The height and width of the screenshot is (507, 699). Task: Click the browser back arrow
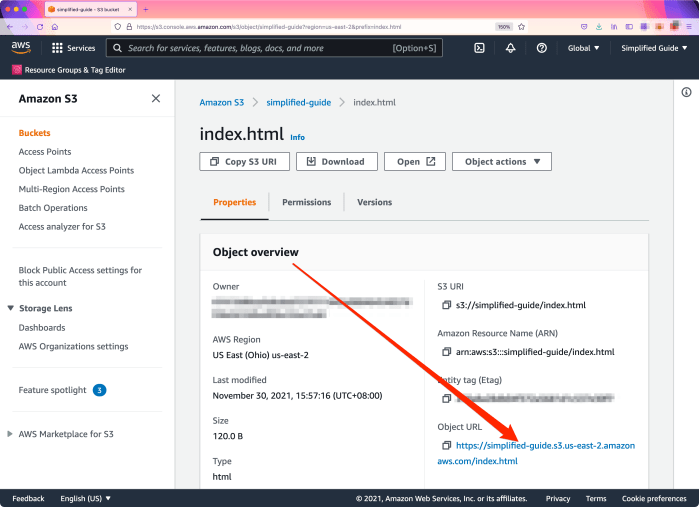point(10,27)
